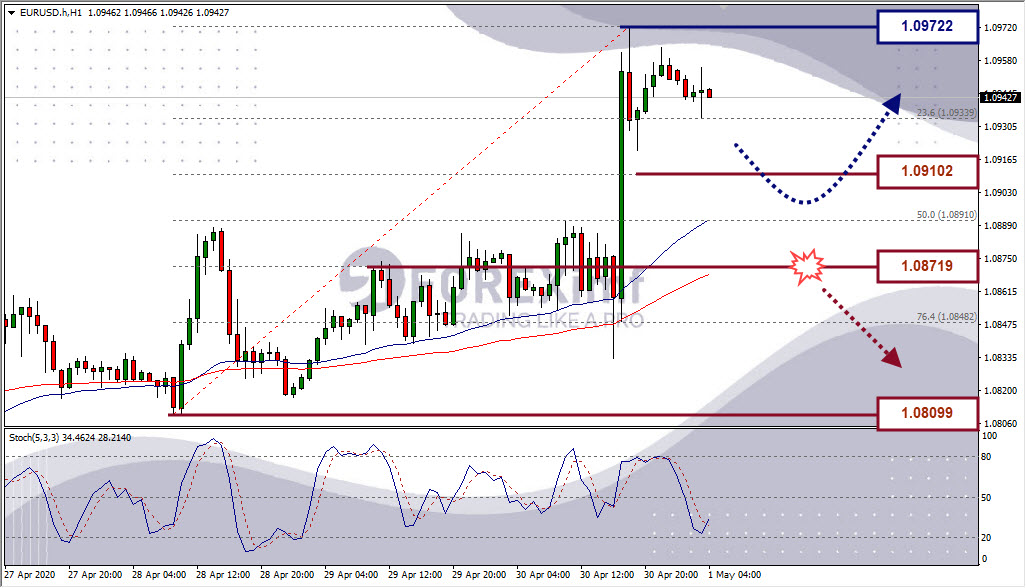
Task: Click the 76.4 (1.08482) Fibonacci label
Action: pos(946,317)
